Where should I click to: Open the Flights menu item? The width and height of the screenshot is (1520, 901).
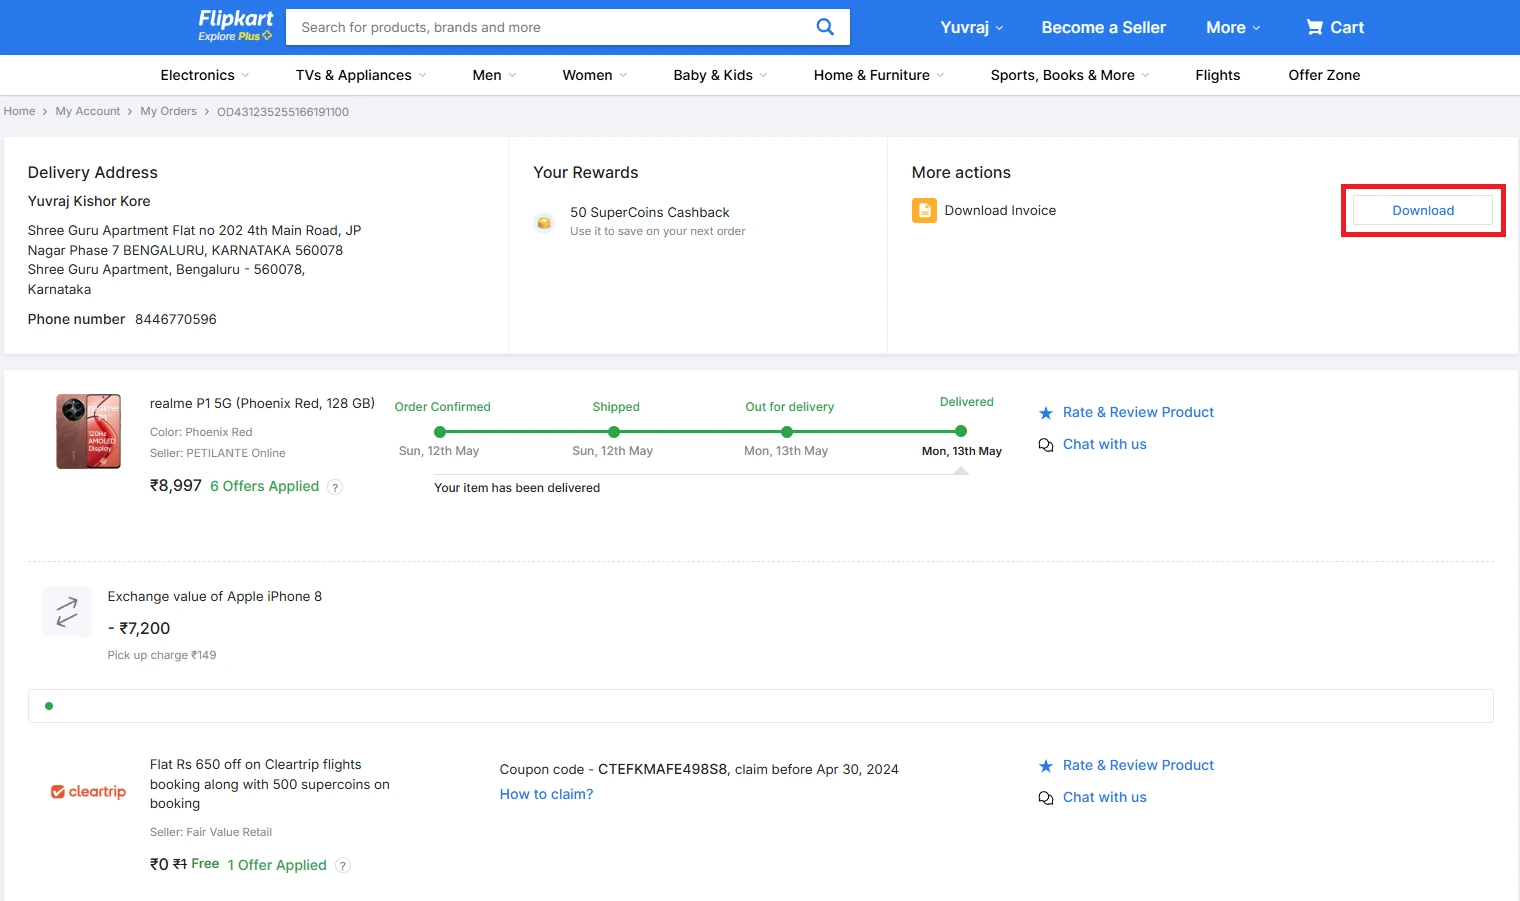pyautogui.click(x=1217, y=75)
